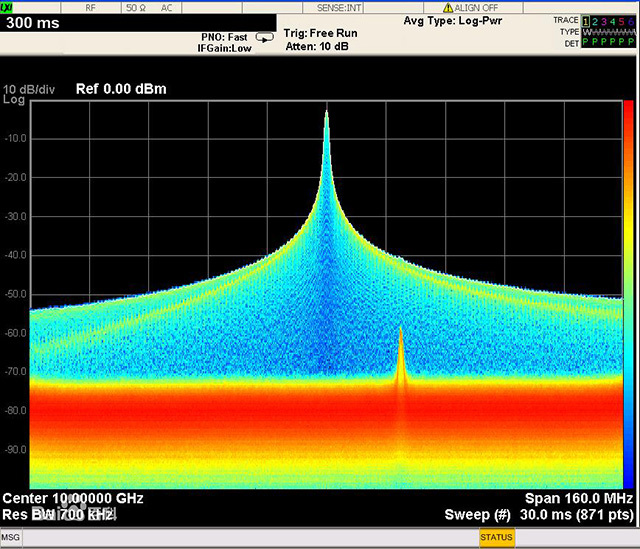Click Trig: Free Run setting

(x=320, y=33)
